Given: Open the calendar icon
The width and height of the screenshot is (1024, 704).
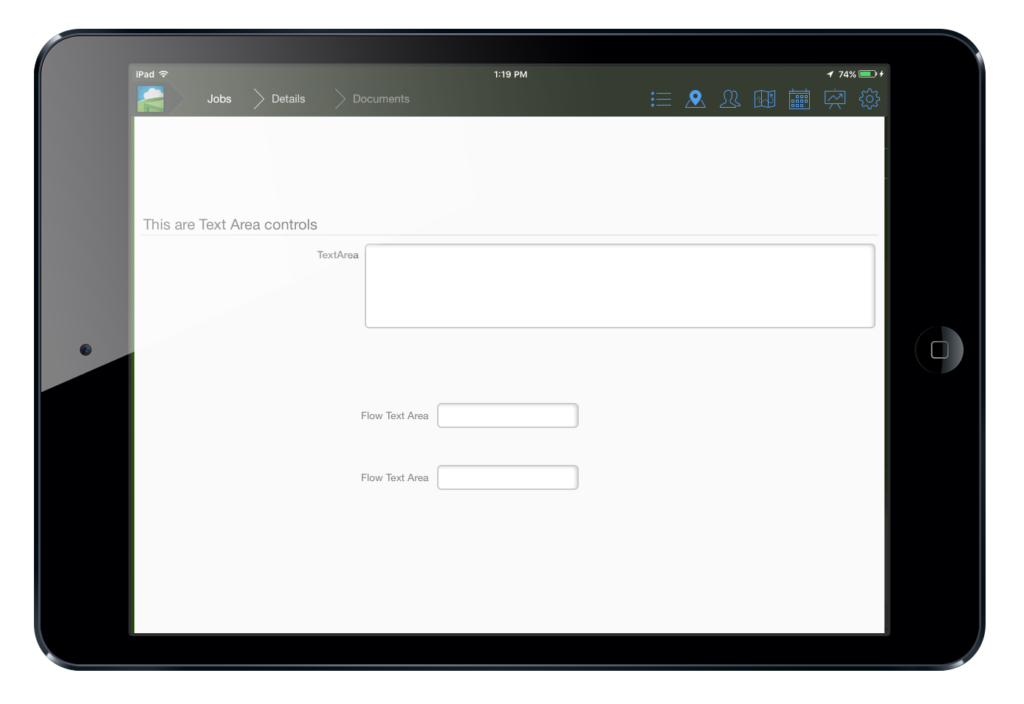Looking at the screenshot, I should pyautogui.click(x=799, y=98).
